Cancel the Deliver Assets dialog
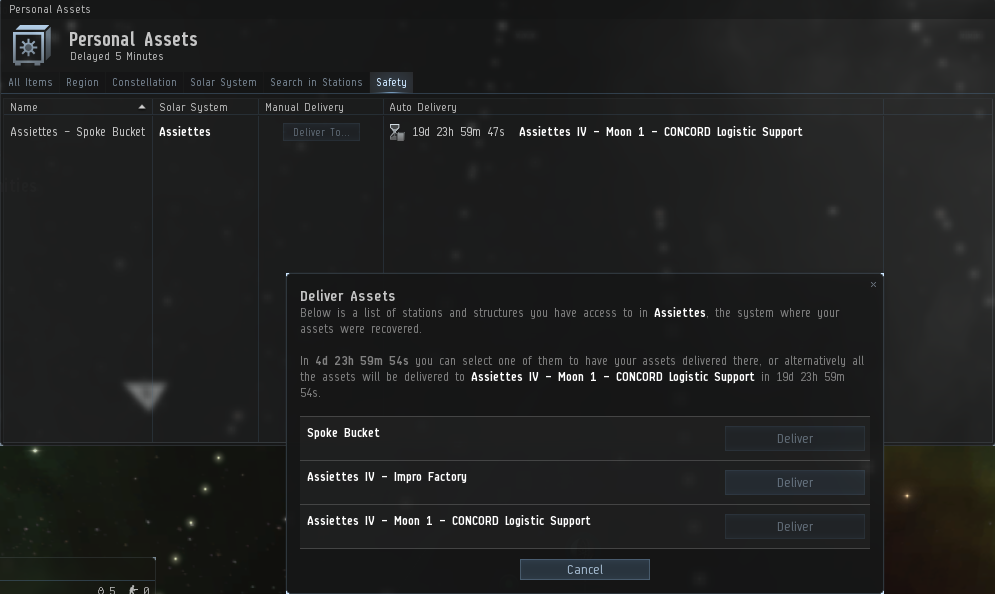 pyautogui.click(x=584, y=569)
